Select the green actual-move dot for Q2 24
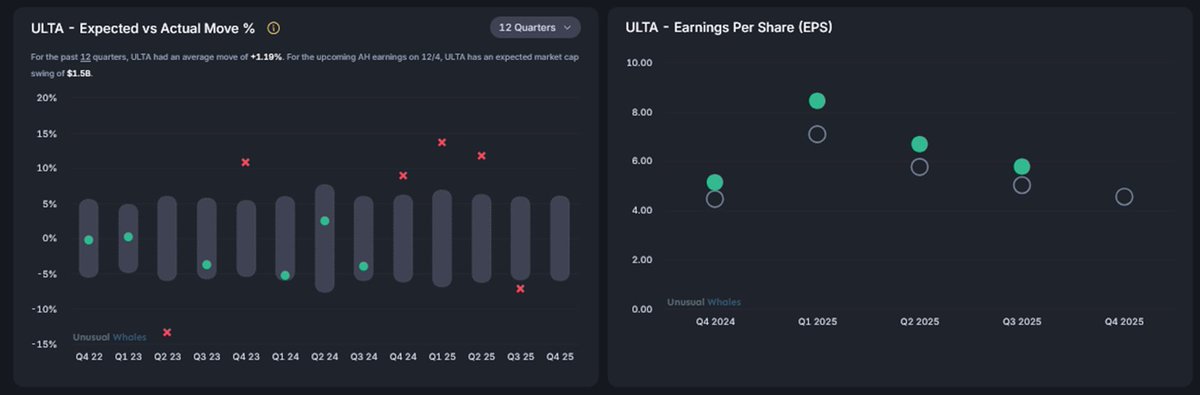This screenshot has width=1200, height=395. [324, 221]
